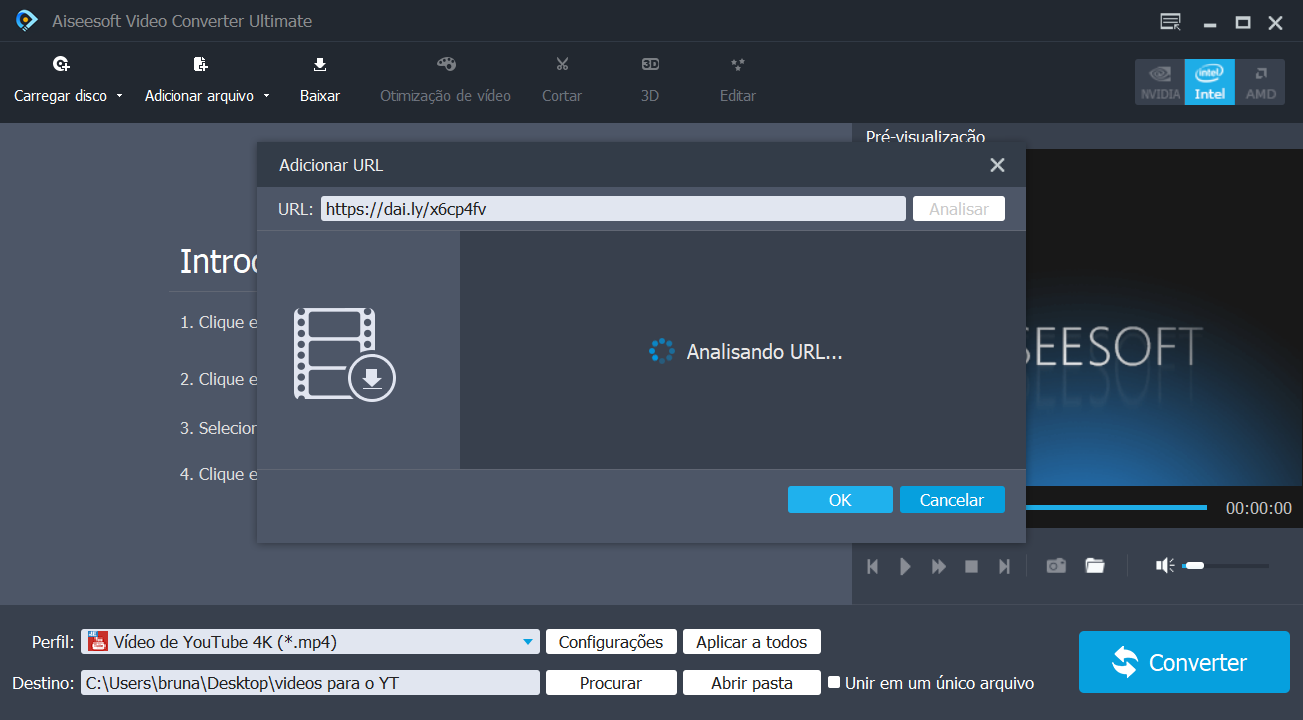Click the Analisando URL... status text
The height and width of the screenshot is (720, 1303).
pyautogui.click(x=765, y=352)
